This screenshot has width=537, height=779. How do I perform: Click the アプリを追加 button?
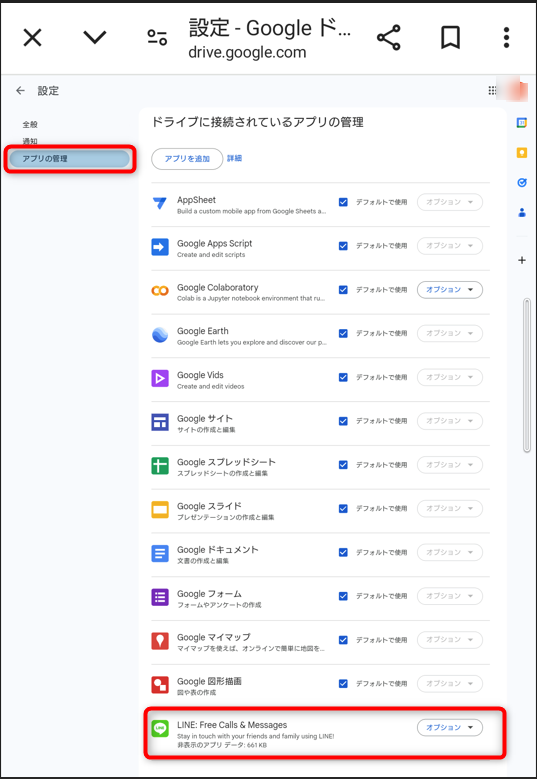click(187, 159)
